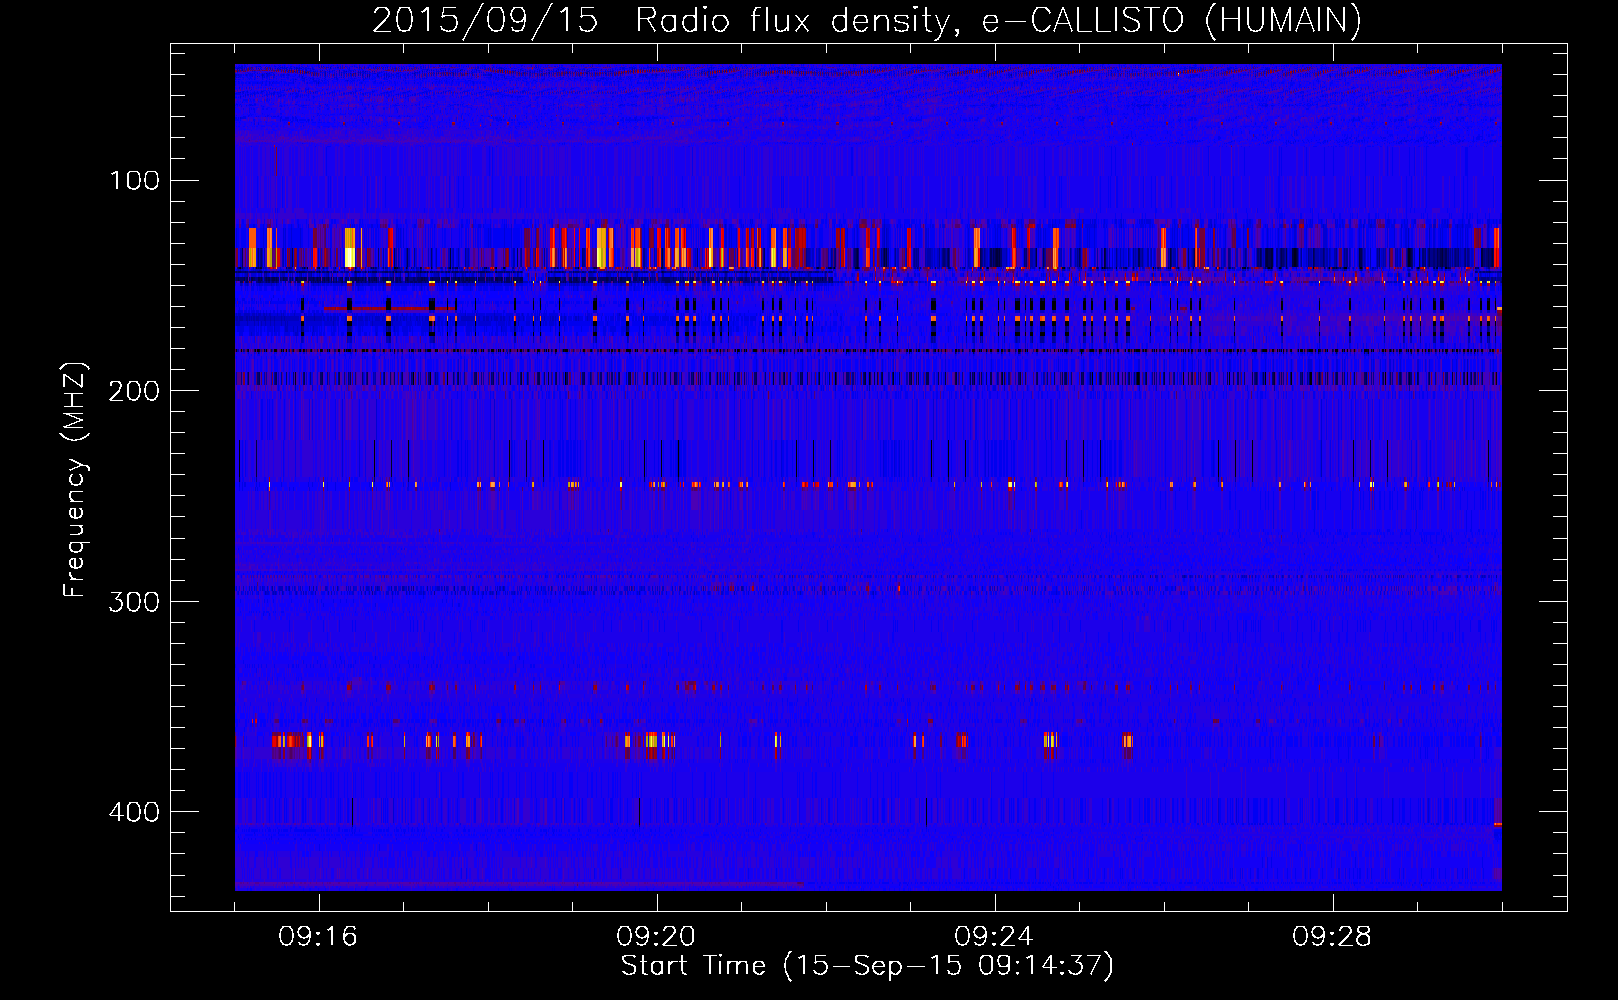Click the 400 frequency tick label
This screenshot has width=1618, height=1000.
[x=135, y=811]
